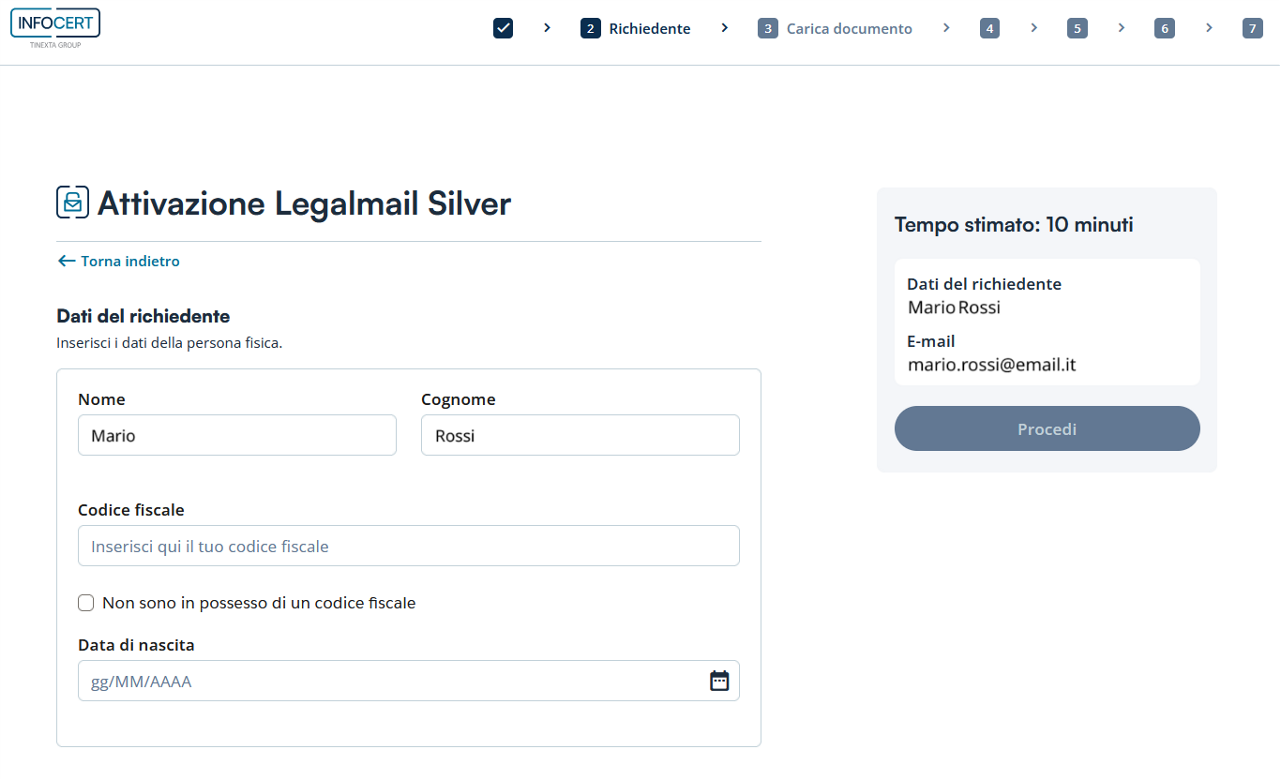Screen dimensions: 1280x779
Task: Click the completed step one checkmark icon
Action: [x=503, y=28]
